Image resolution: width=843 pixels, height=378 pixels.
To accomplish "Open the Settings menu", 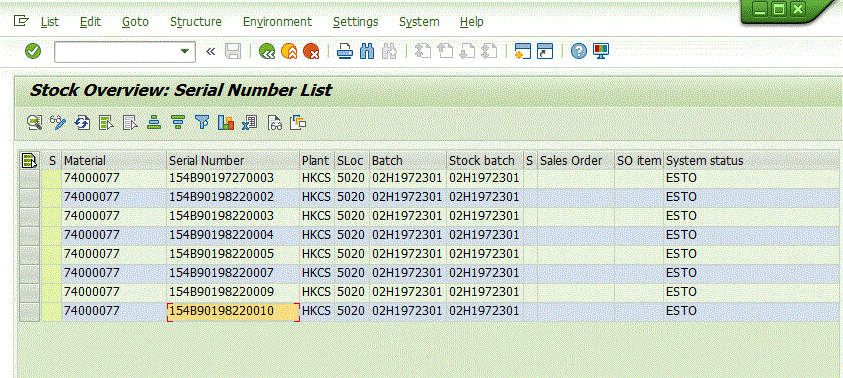I will 355,22.
